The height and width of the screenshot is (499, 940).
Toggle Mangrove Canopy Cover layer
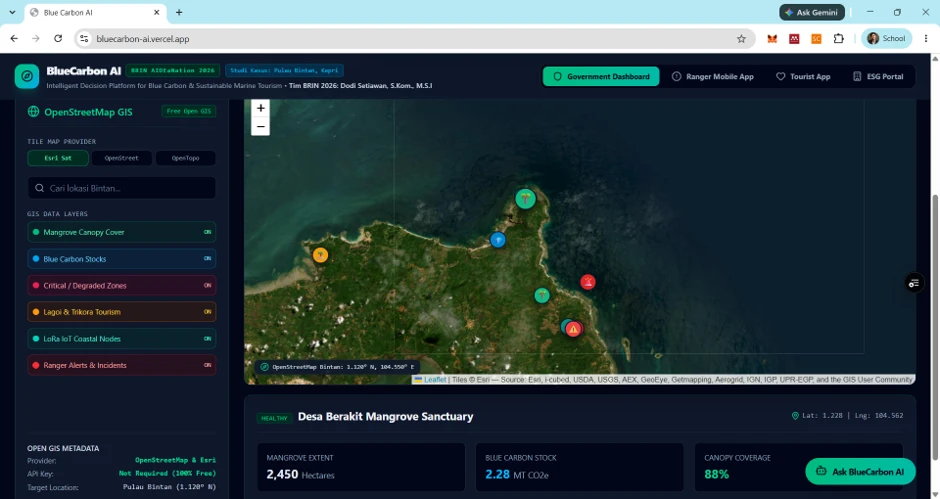122,232
